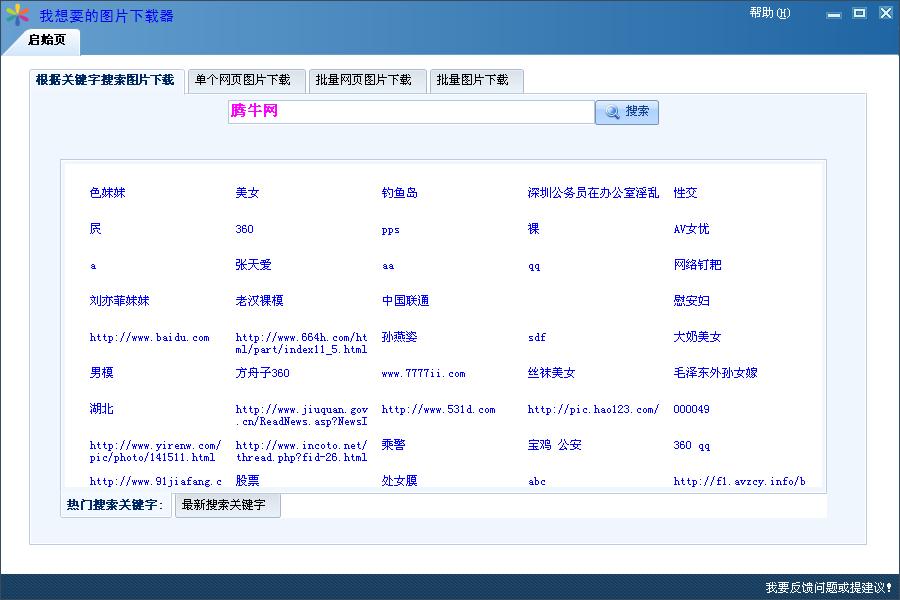Image resolution: width=900 pixels, height=600 pixels.
Task: Click the 刘亦菲妹妹 keyword link
Action: (x=119, y=301)
